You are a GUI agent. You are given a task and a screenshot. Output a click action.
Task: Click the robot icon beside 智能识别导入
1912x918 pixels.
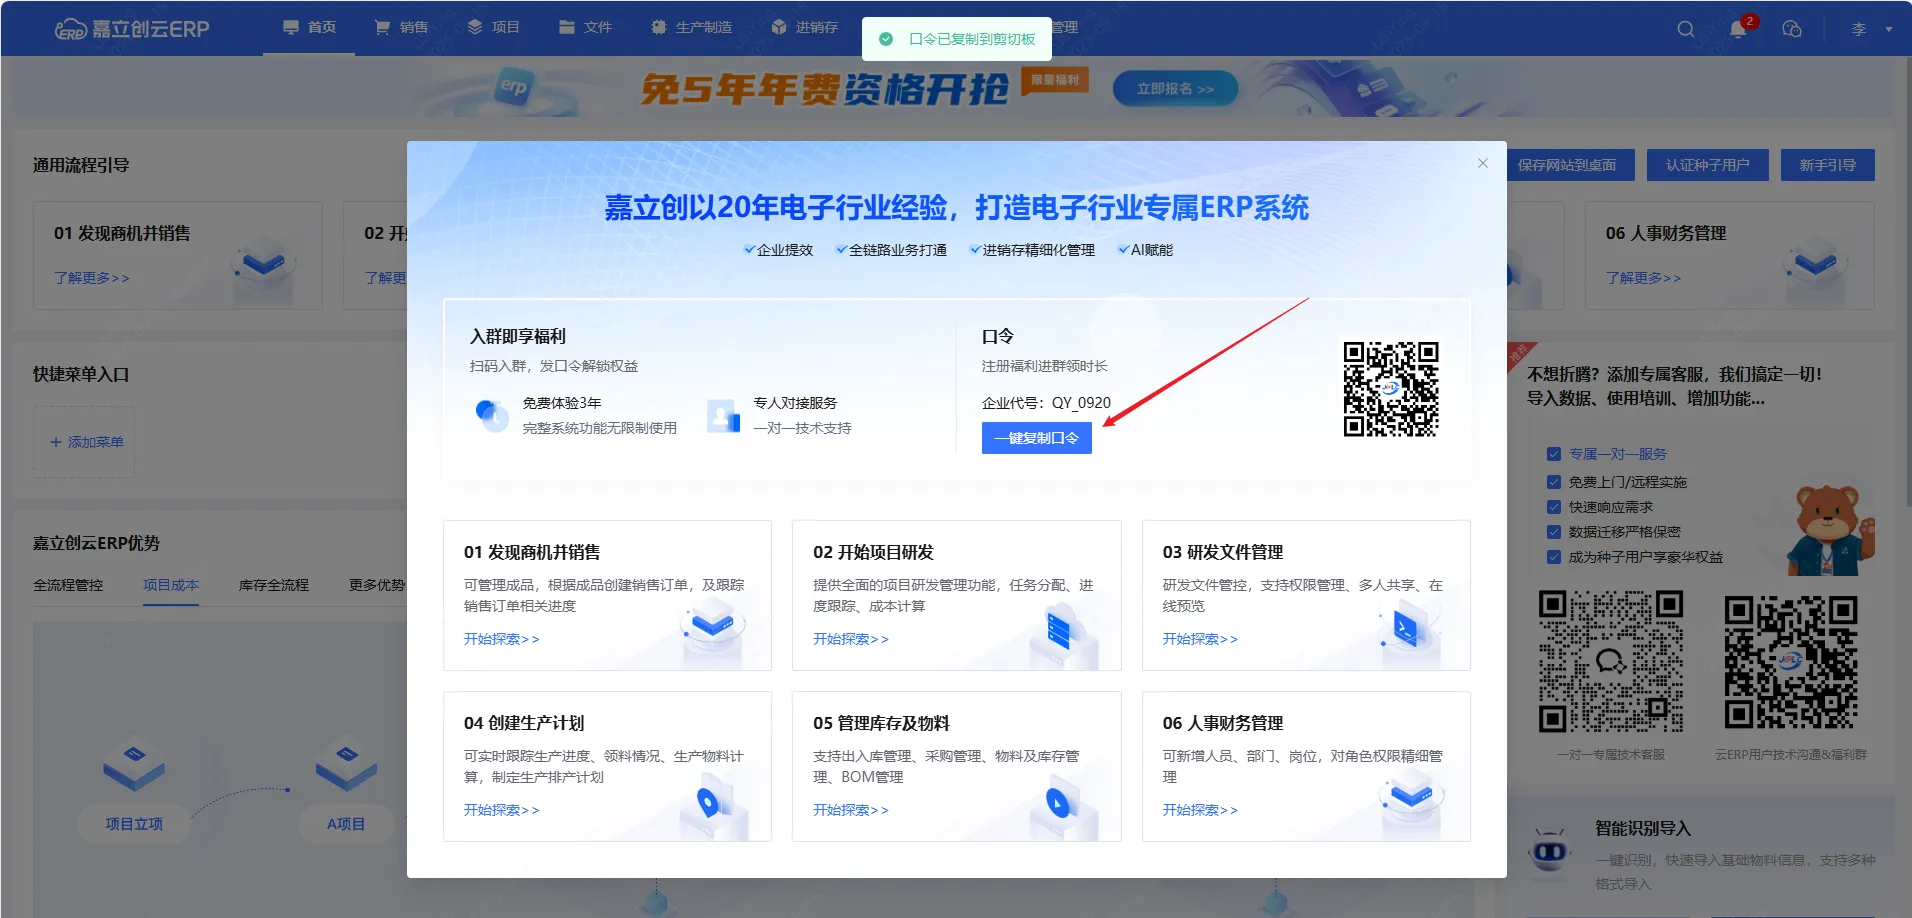coord(1549,850)
